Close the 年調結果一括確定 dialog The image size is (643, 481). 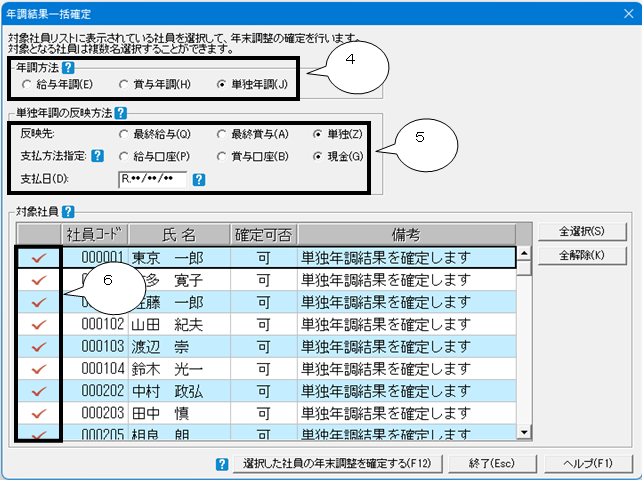point(628,14)
